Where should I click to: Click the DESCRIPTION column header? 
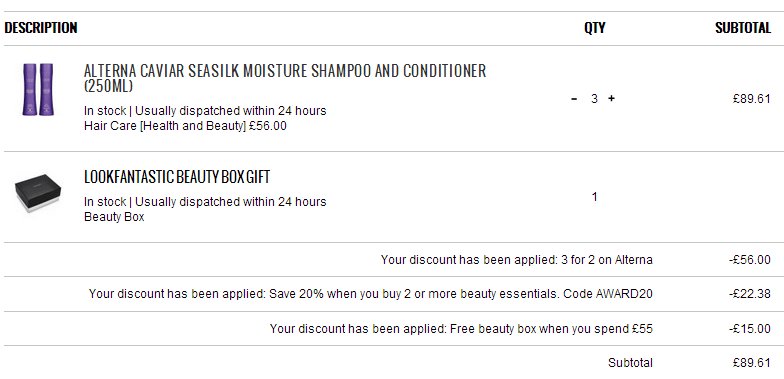(41, 28)
